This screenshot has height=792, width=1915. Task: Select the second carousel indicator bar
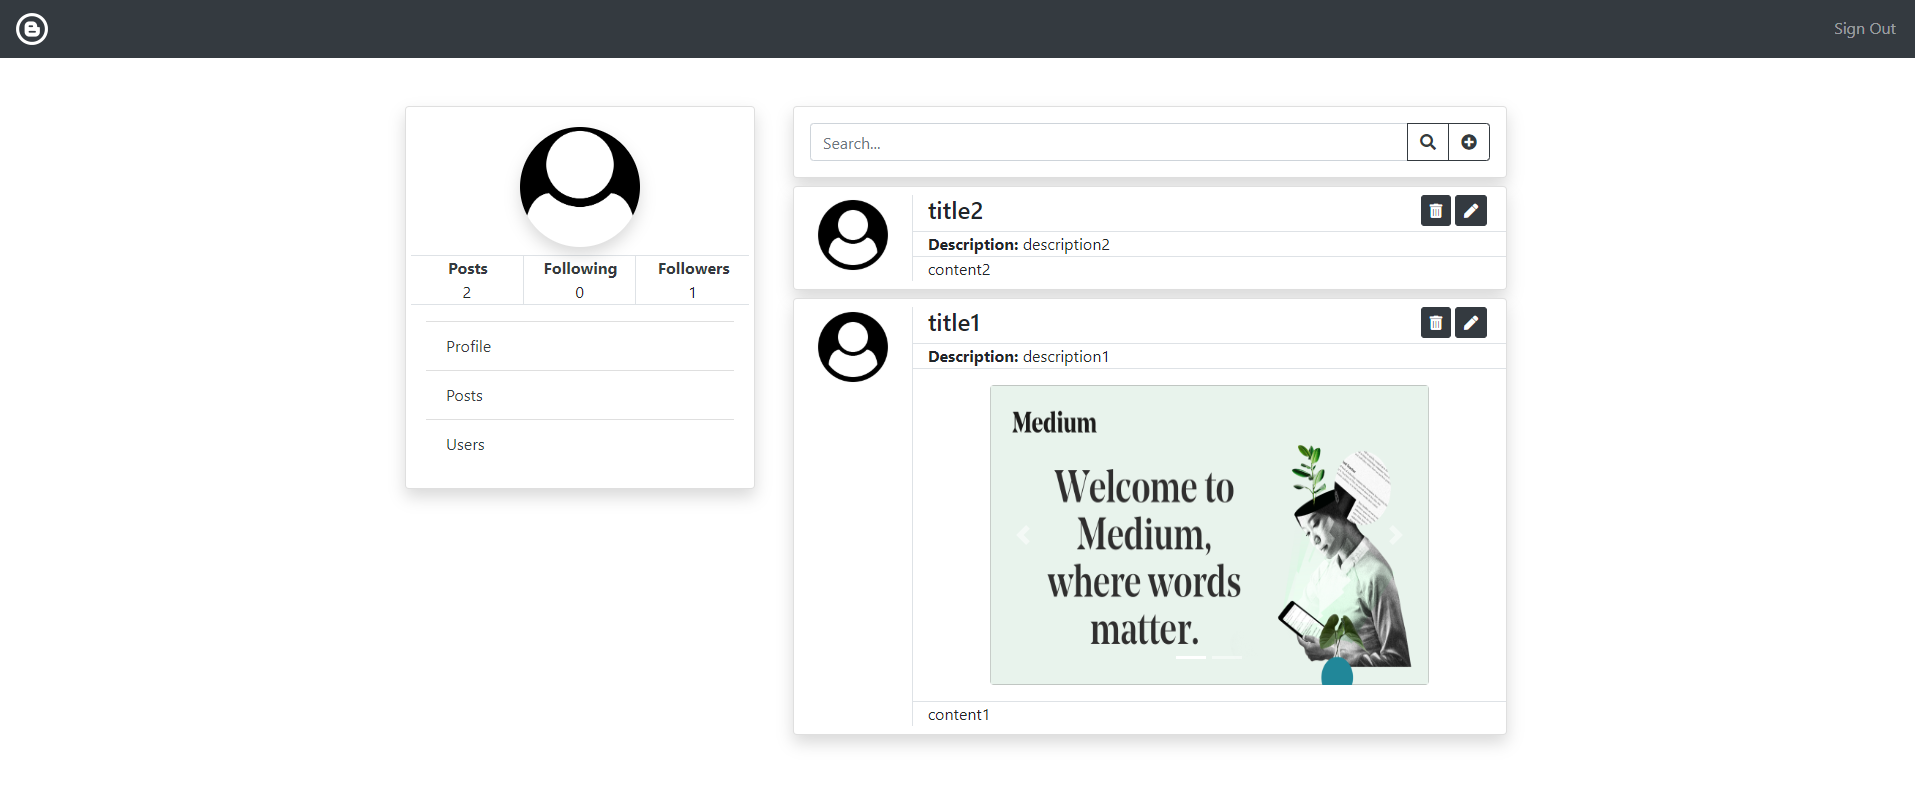(1227, 657)
